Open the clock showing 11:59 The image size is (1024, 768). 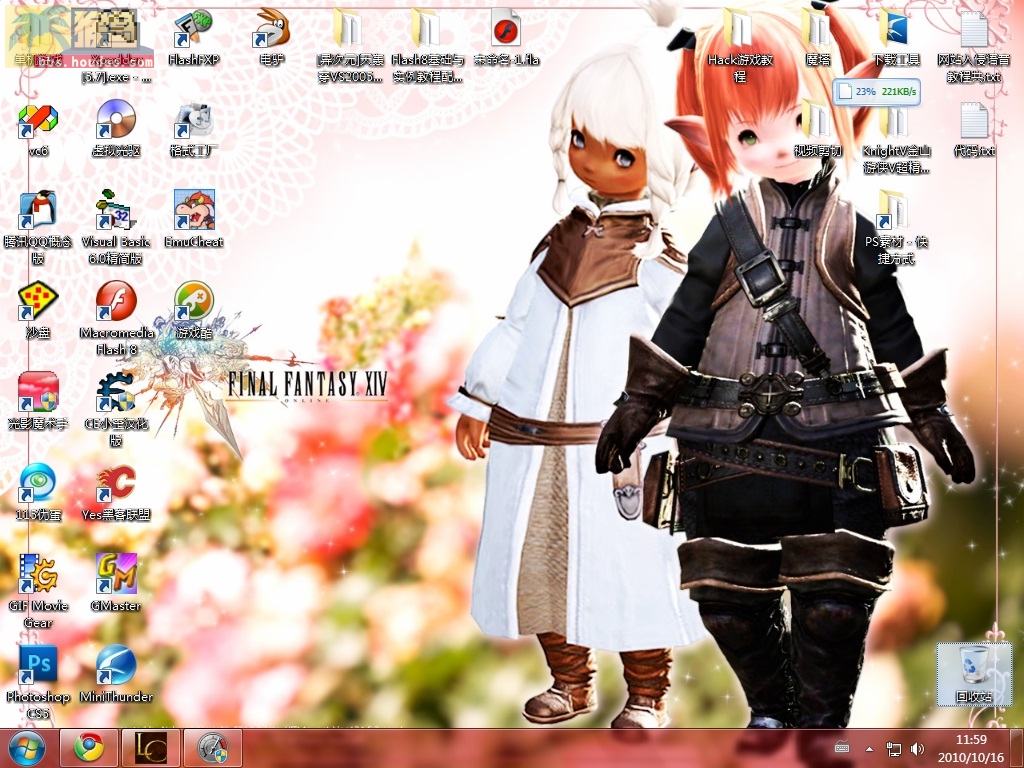[x=971, y=748]
